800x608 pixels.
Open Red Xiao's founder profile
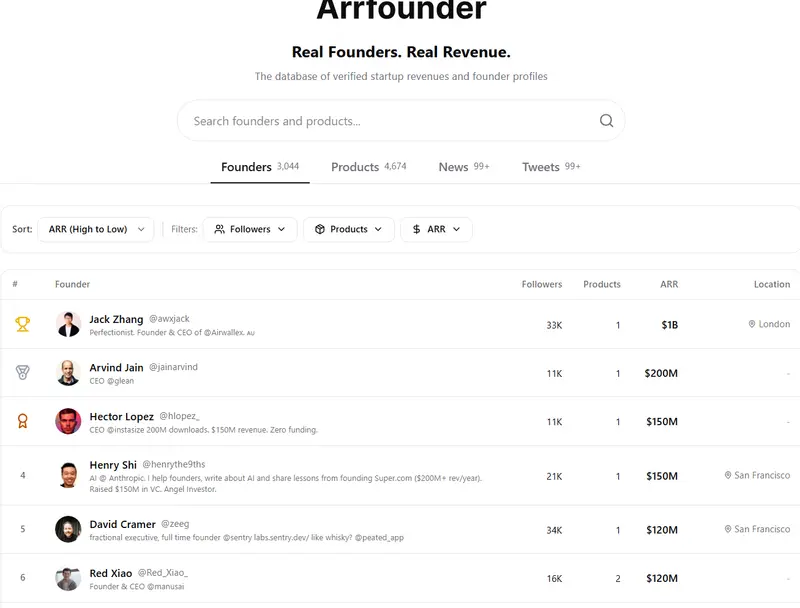[x=111, y=573]
